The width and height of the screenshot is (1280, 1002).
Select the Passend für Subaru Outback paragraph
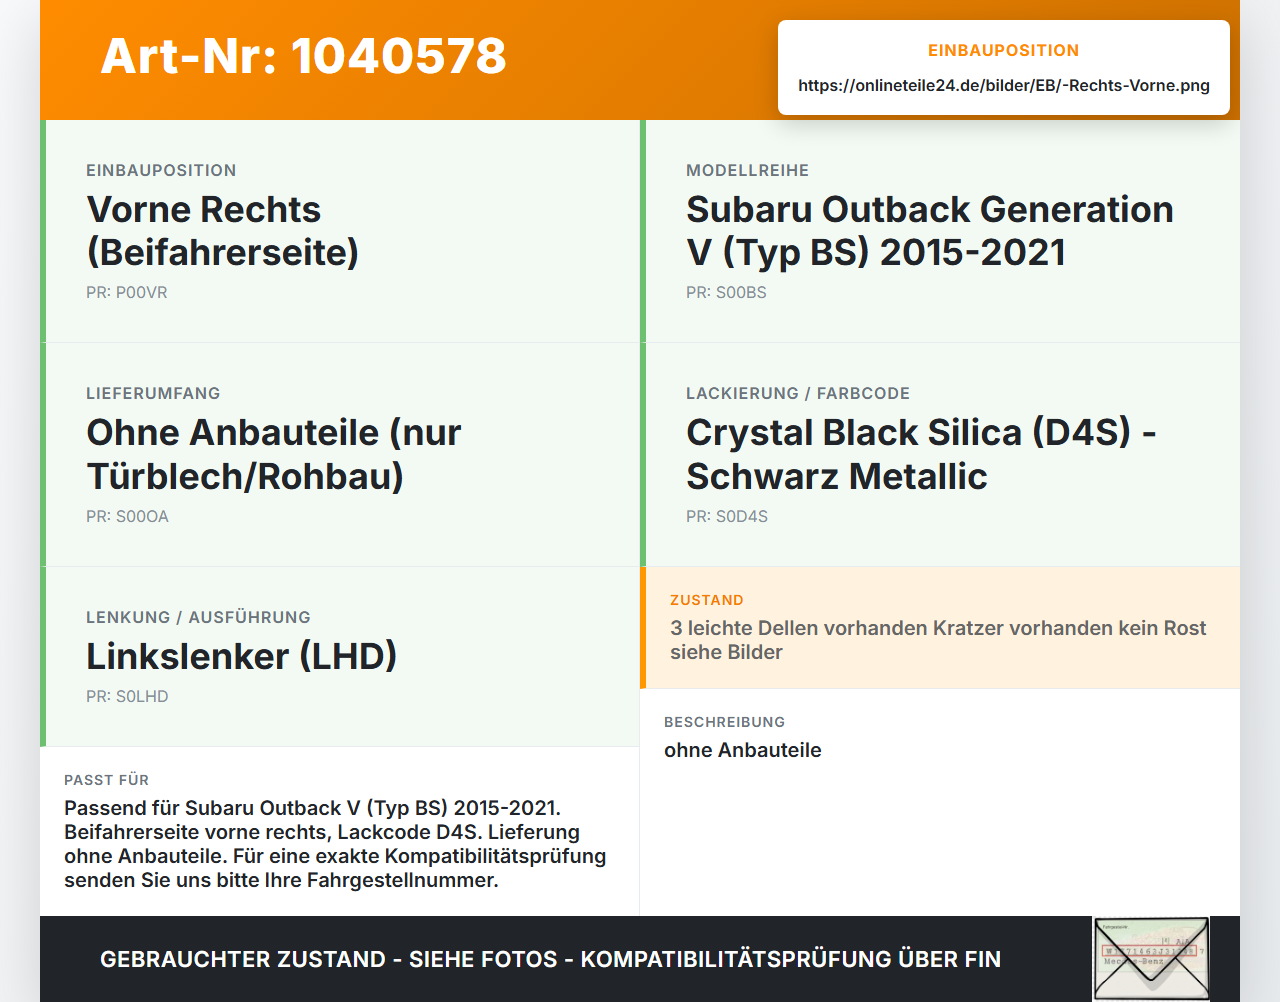[x=335, y=844]
